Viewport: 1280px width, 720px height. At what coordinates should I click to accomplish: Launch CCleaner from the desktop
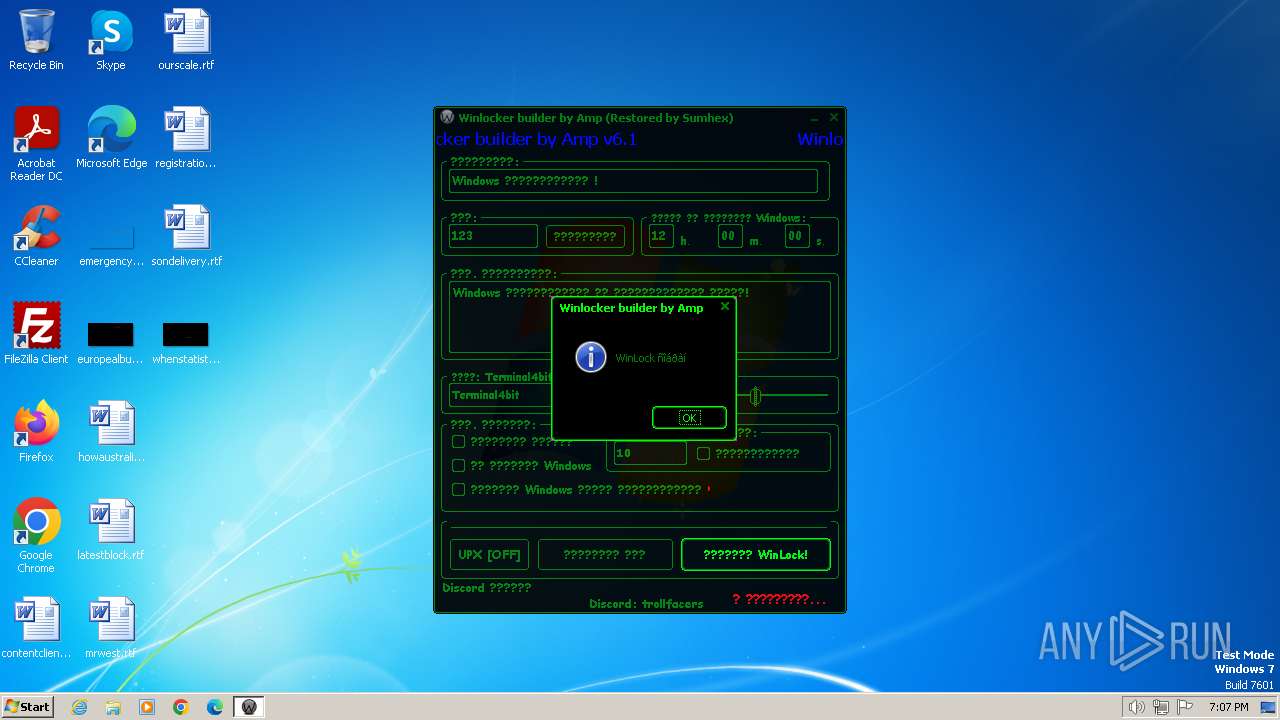[36, 236]
